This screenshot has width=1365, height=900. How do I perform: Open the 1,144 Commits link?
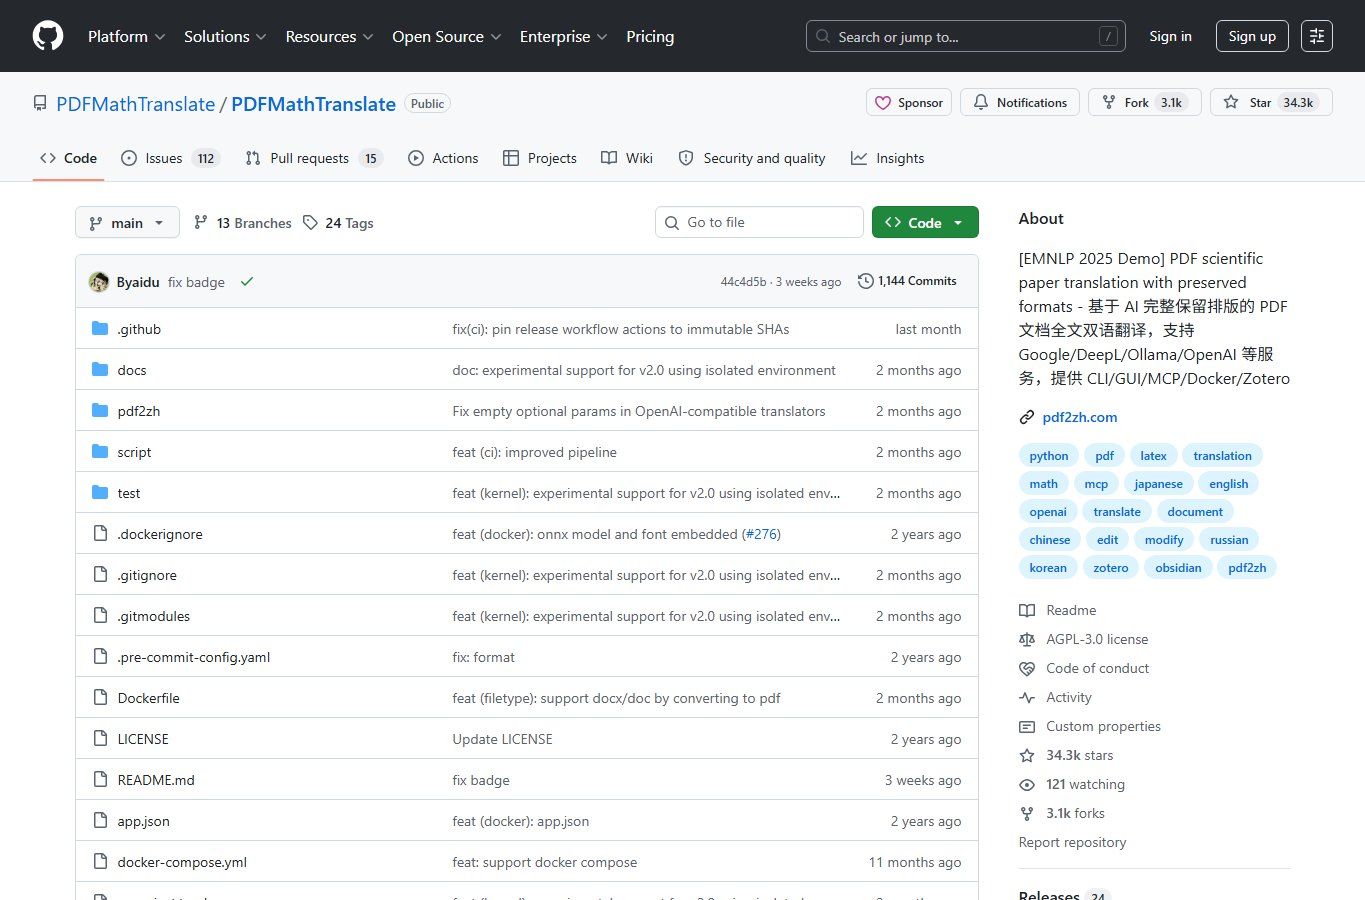click(x=907, y=281)
